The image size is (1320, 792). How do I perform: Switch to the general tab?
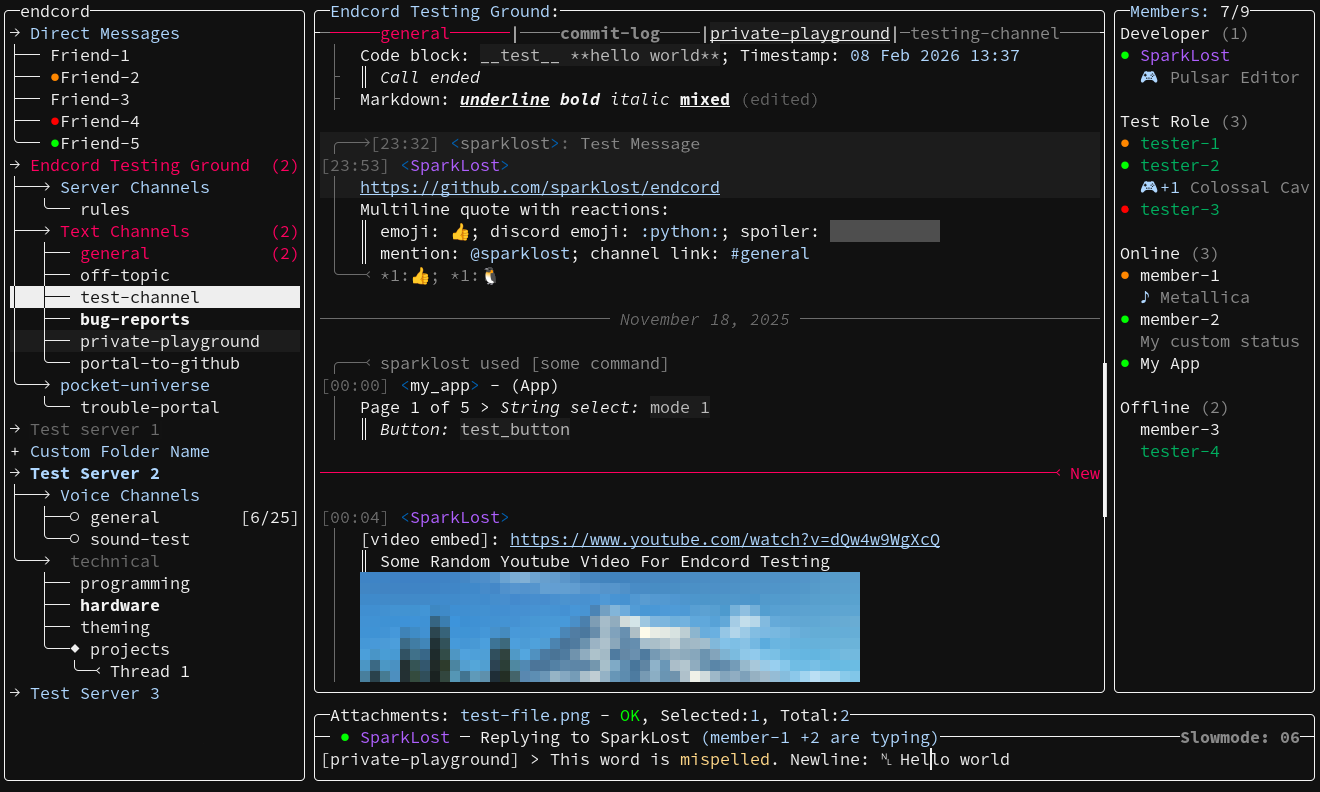415,33
